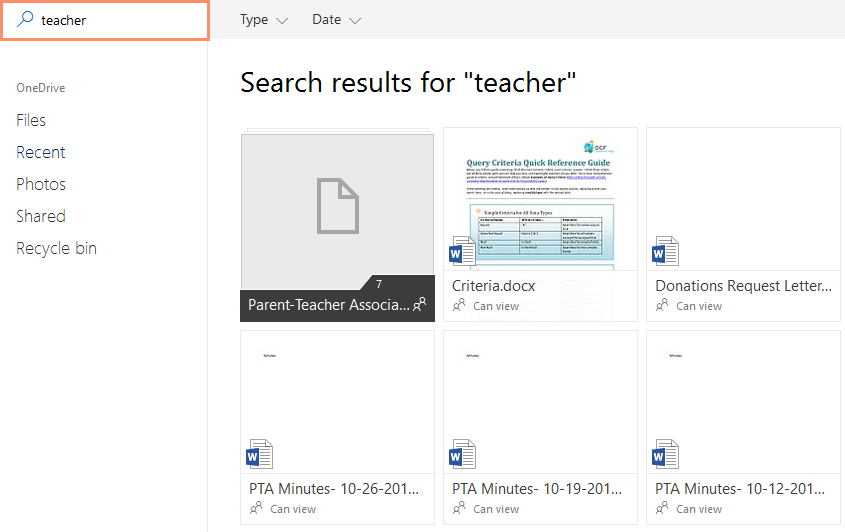Click the search magnifier icon
Viewport: 845px width, 532px height.
point(25,20)
